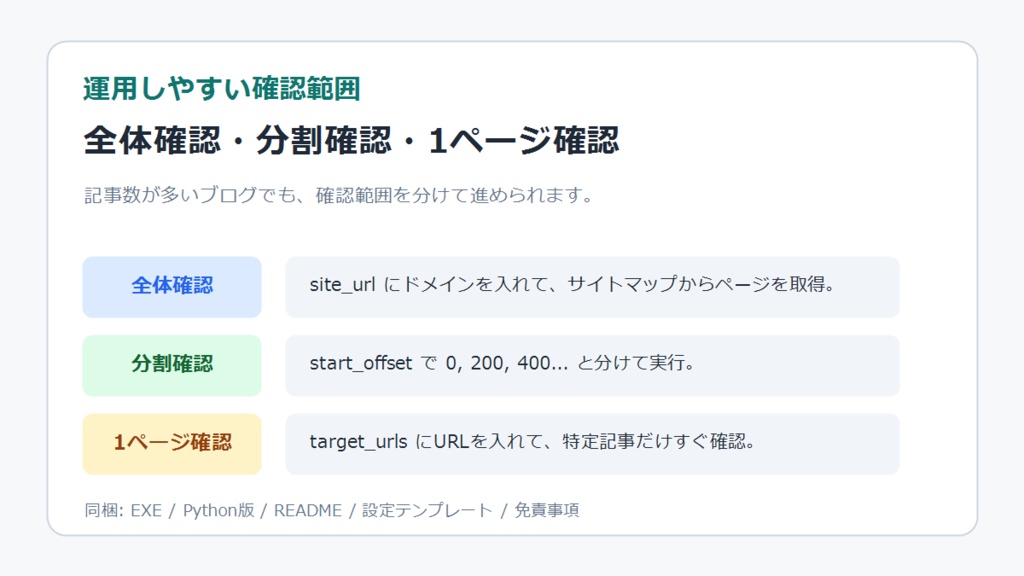Select the start_offset description box
This screenshot has height=576, width=1024.
coord(592,365)
